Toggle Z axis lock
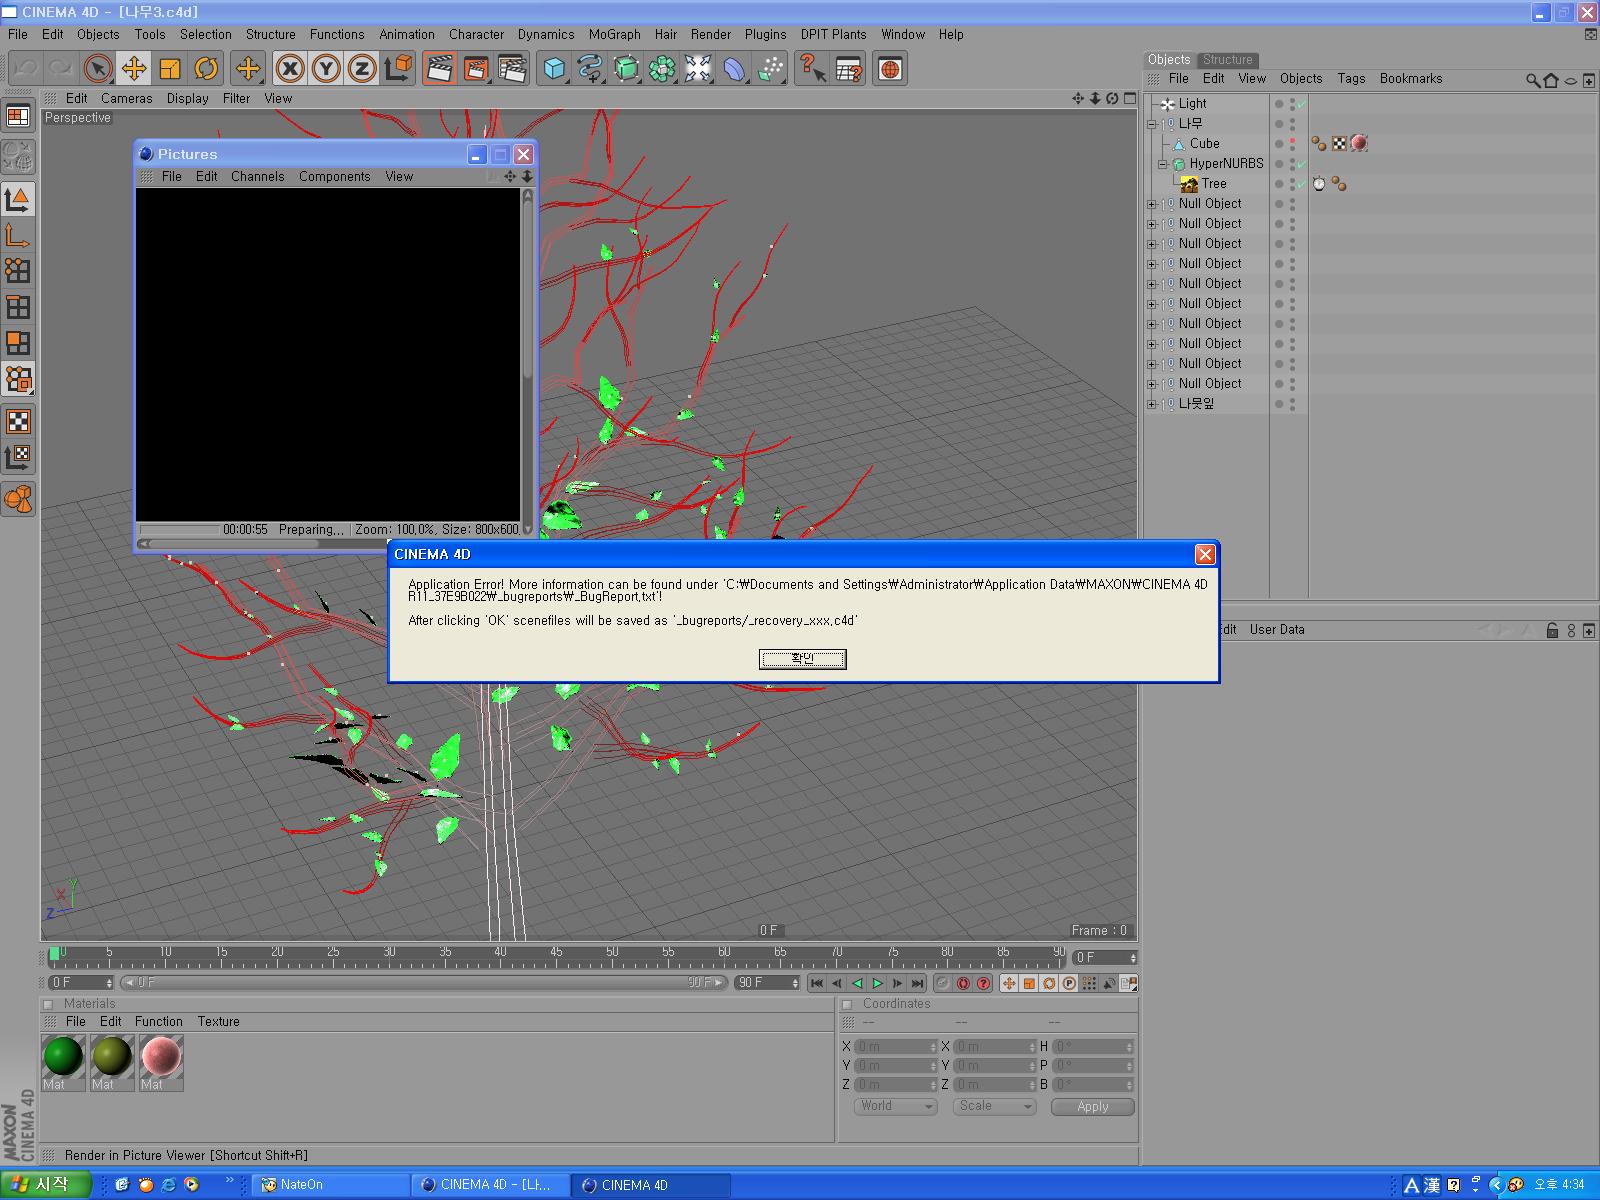The width and height of the screenshot is (1600, 1200). (362, 69)
